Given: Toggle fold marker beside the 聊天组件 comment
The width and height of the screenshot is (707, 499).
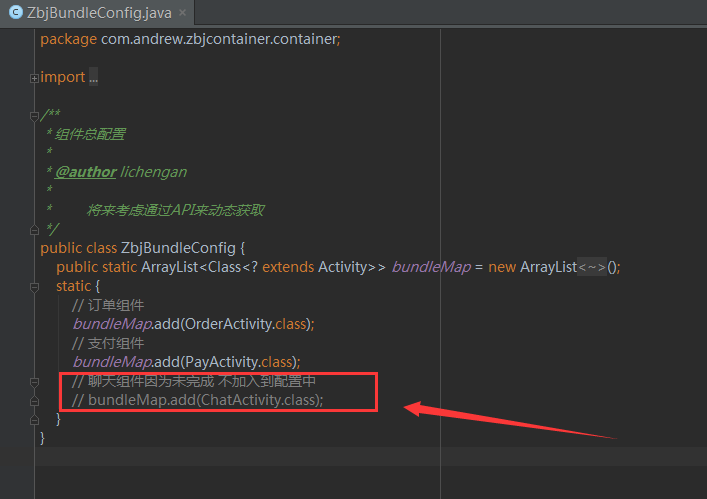Looking at the screenshot, I should pyautogui.click(x=34, y=382).
